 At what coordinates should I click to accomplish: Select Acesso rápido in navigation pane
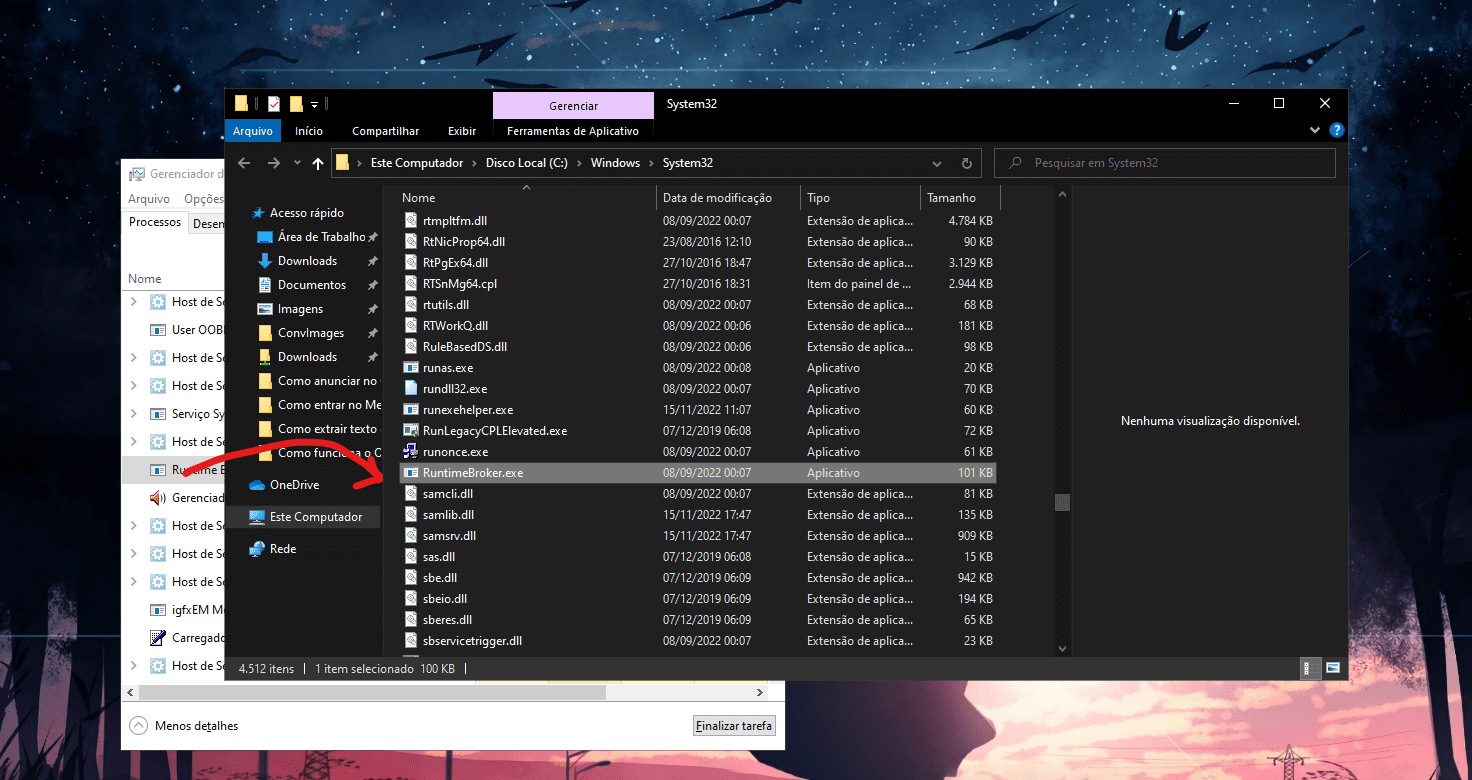(x=306, y=213)
